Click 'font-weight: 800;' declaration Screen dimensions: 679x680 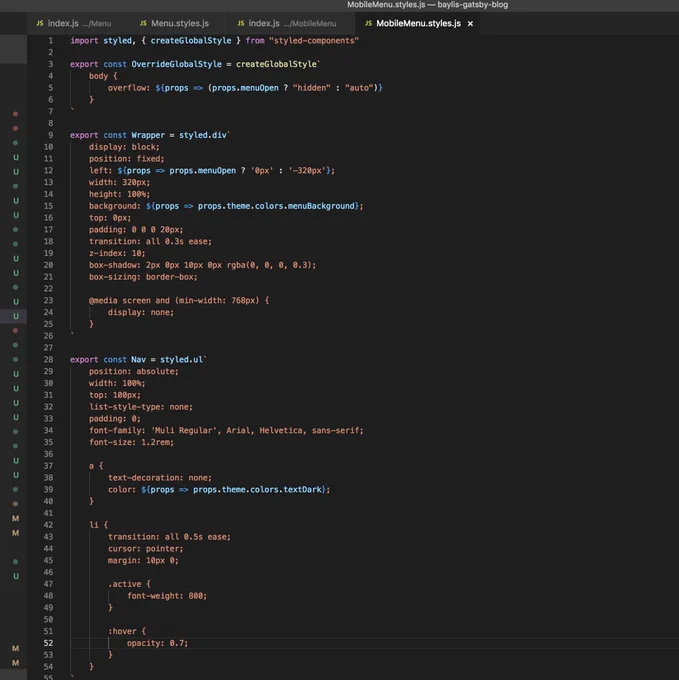click(x=167, y=596)
